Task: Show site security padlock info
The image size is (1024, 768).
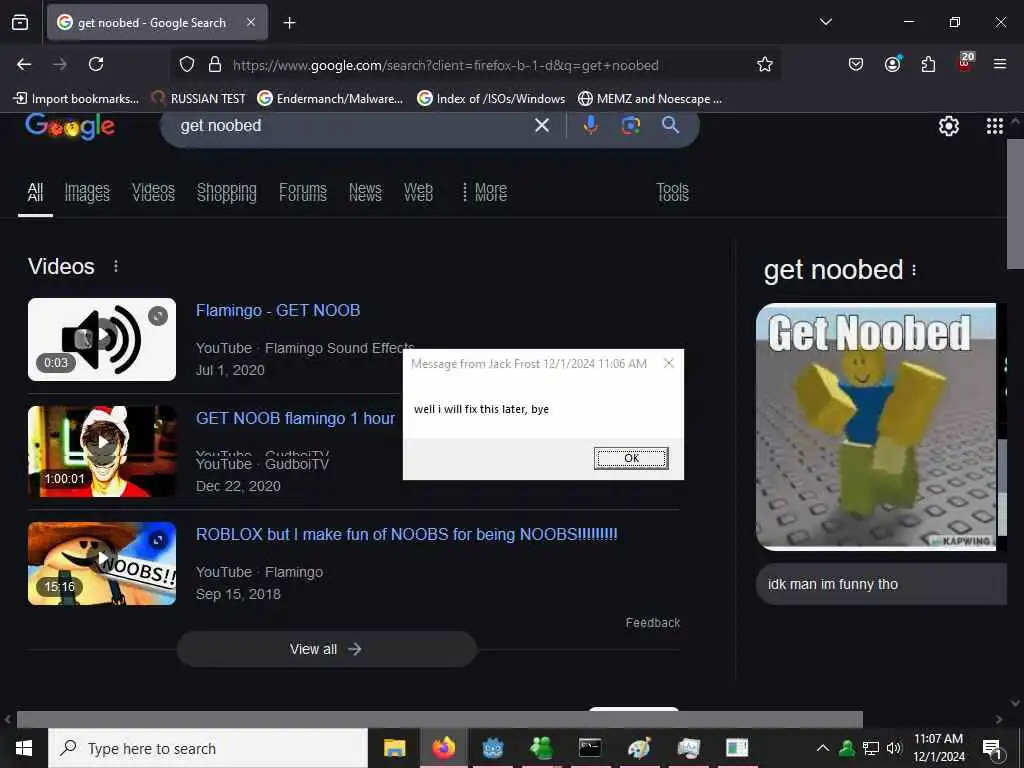Action: point(214,65)
